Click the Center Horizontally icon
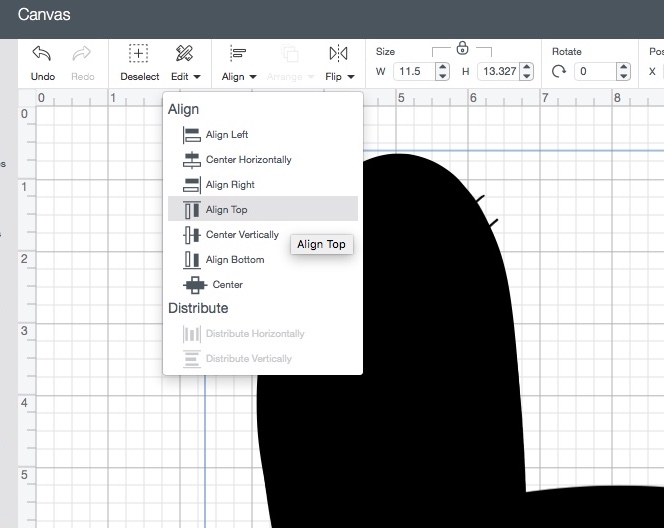Viewport: 664px width, 528px height. pos(191,160)
